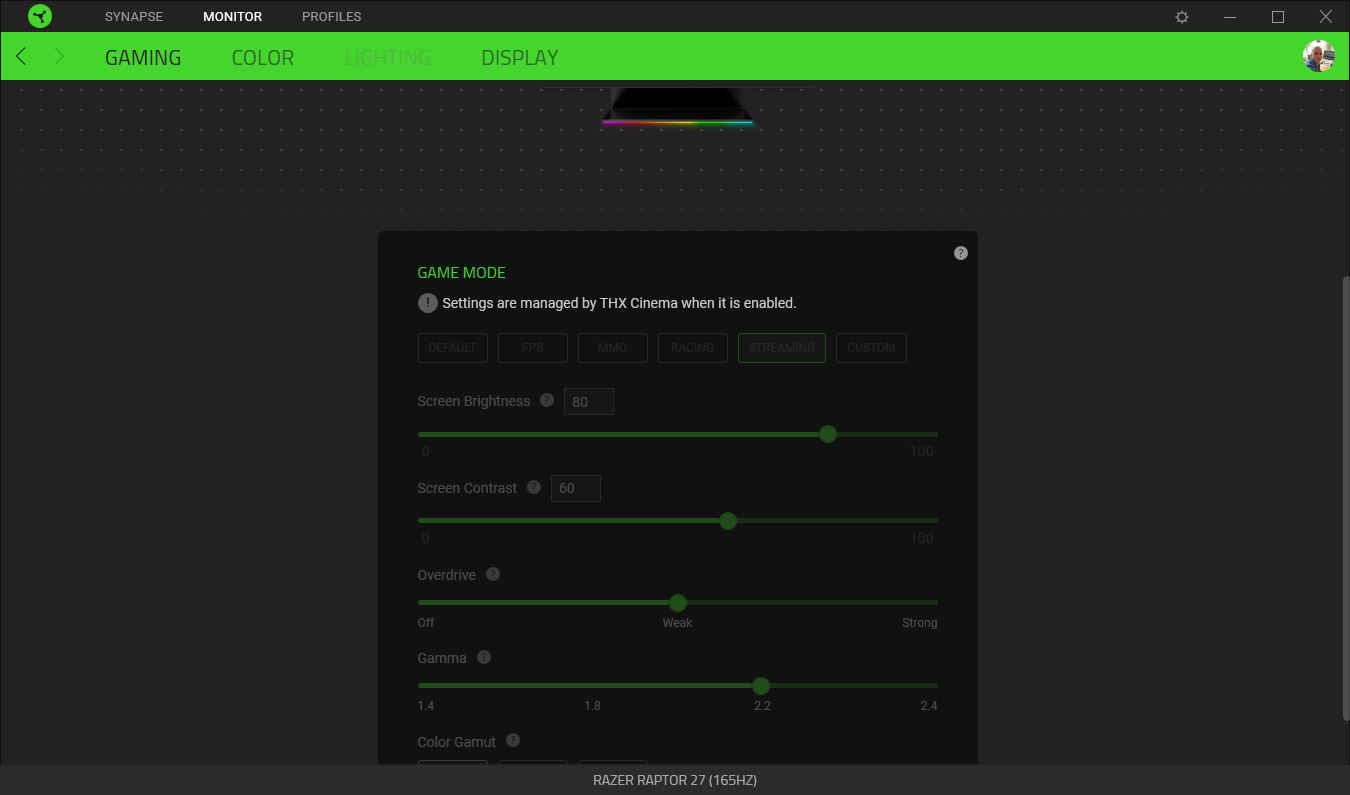Click Screen Contrast slider handle
Viewport: 1350px width, 795px height.
(x=728, y=521)
